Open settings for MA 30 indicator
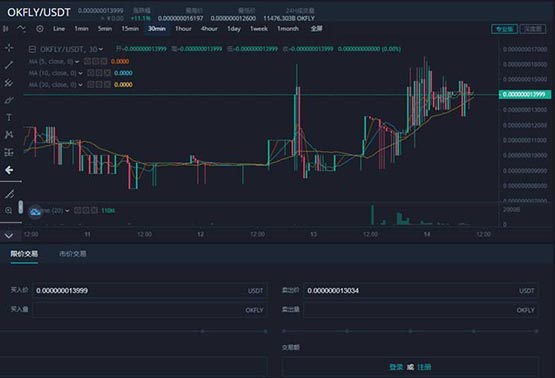Screen dimensions: 555x378 tap(99, 85)
